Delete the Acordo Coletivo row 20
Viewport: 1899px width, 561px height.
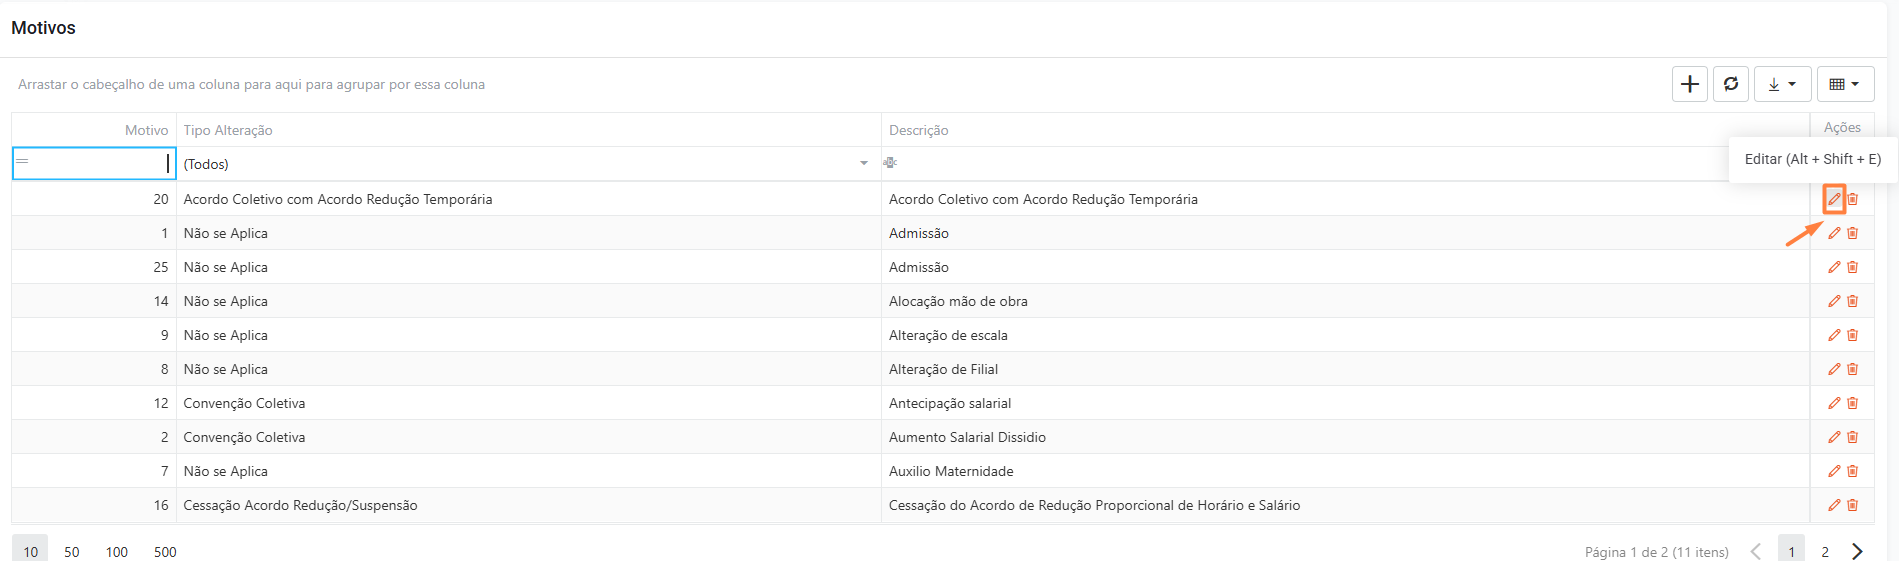(x=1853, y=199)
